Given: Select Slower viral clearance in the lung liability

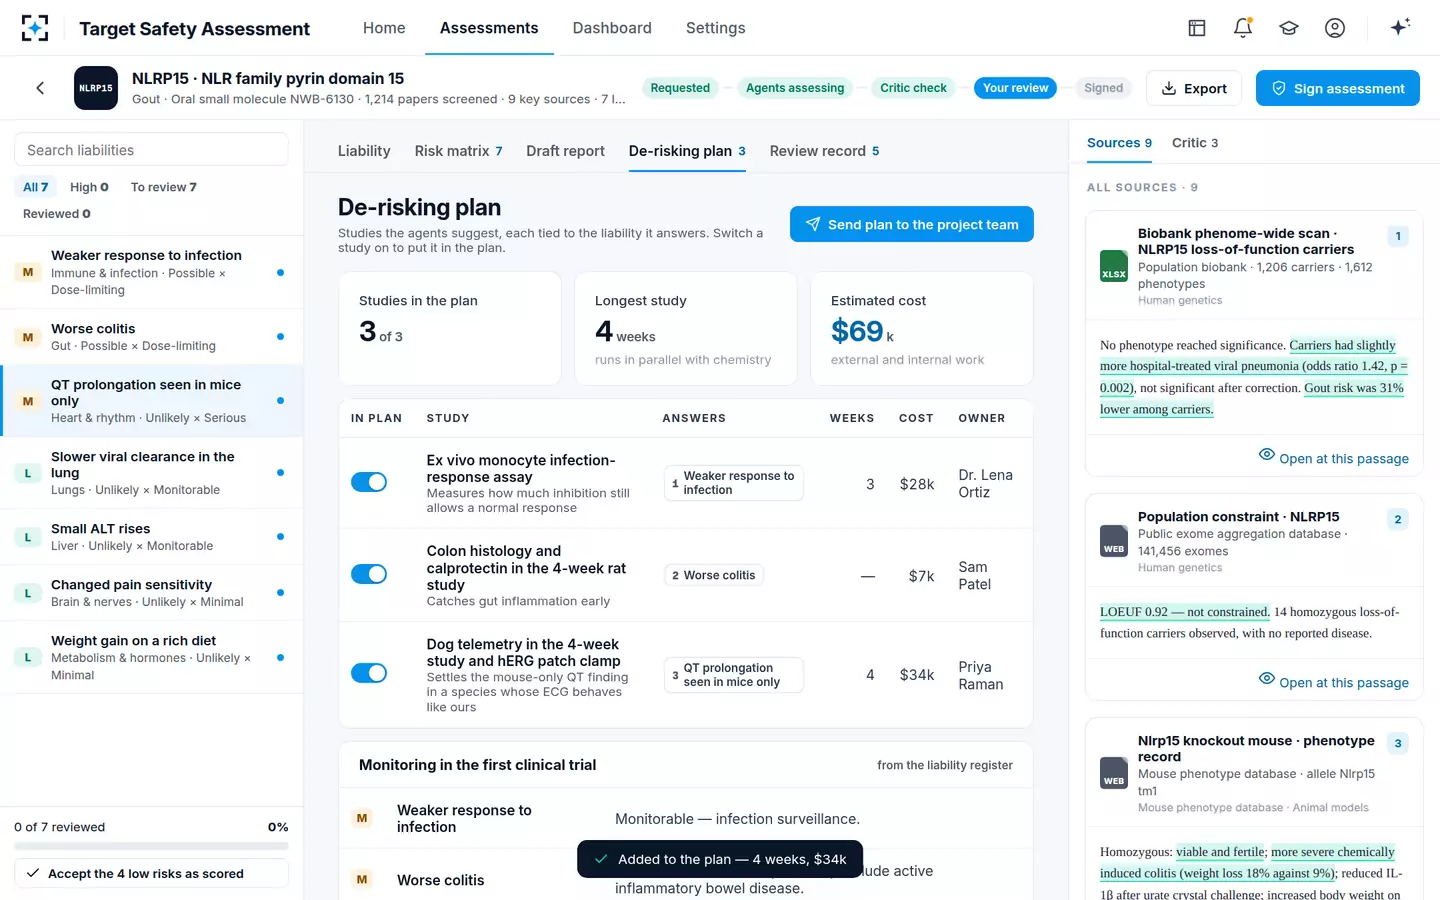Looking at the screenshot, I should [151, 472].
